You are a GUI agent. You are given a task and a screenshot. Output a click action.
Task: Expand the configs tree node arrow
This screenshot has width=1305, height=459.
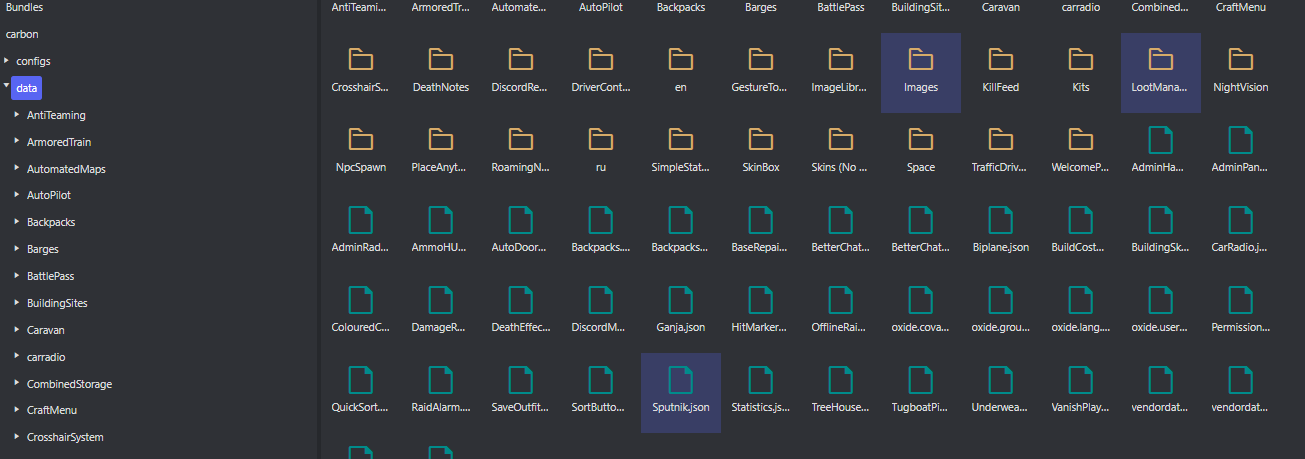[7, 61]
